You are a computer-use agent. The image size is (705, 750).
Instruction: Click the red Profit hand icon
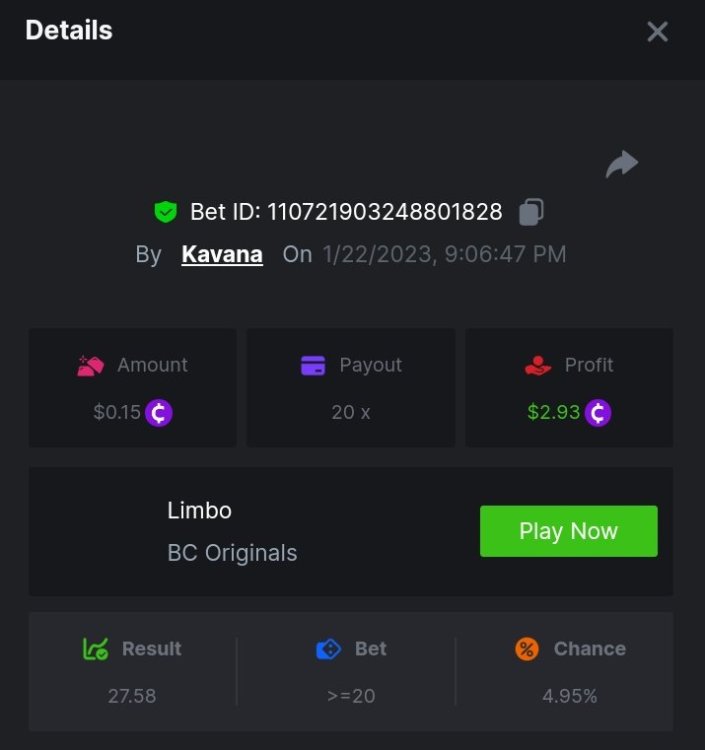coord(538,366)
